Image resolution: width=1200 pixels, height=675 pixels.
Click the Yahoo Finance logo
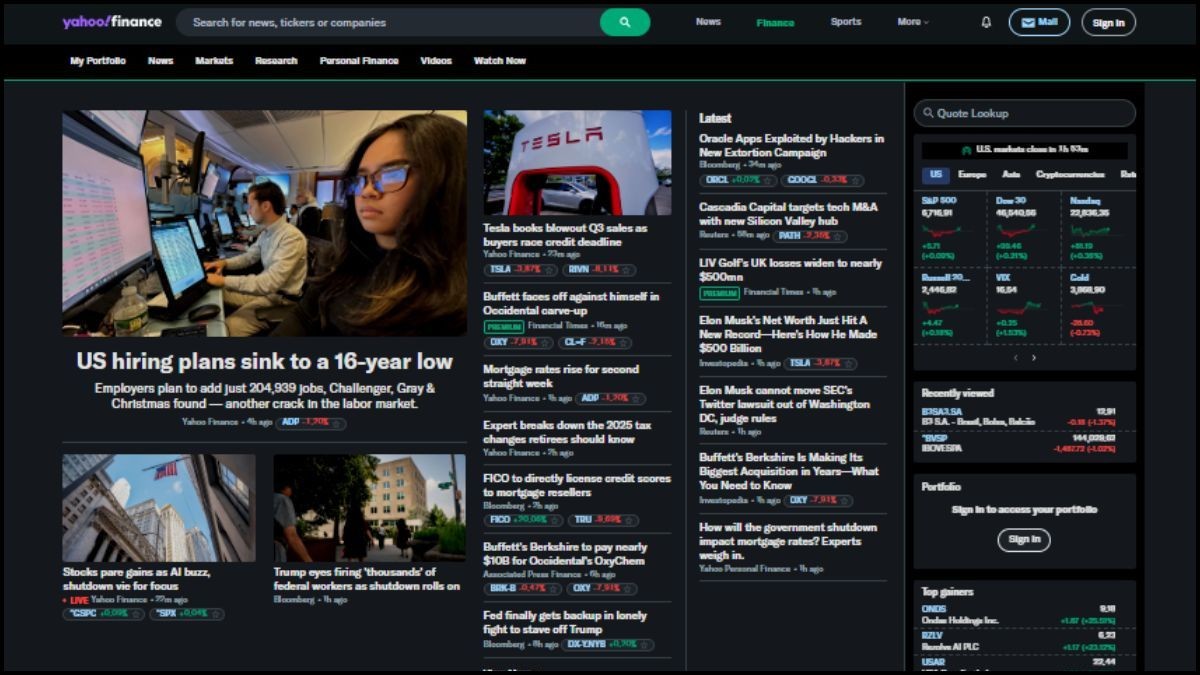pyautogui.click(x=111, y=22)
